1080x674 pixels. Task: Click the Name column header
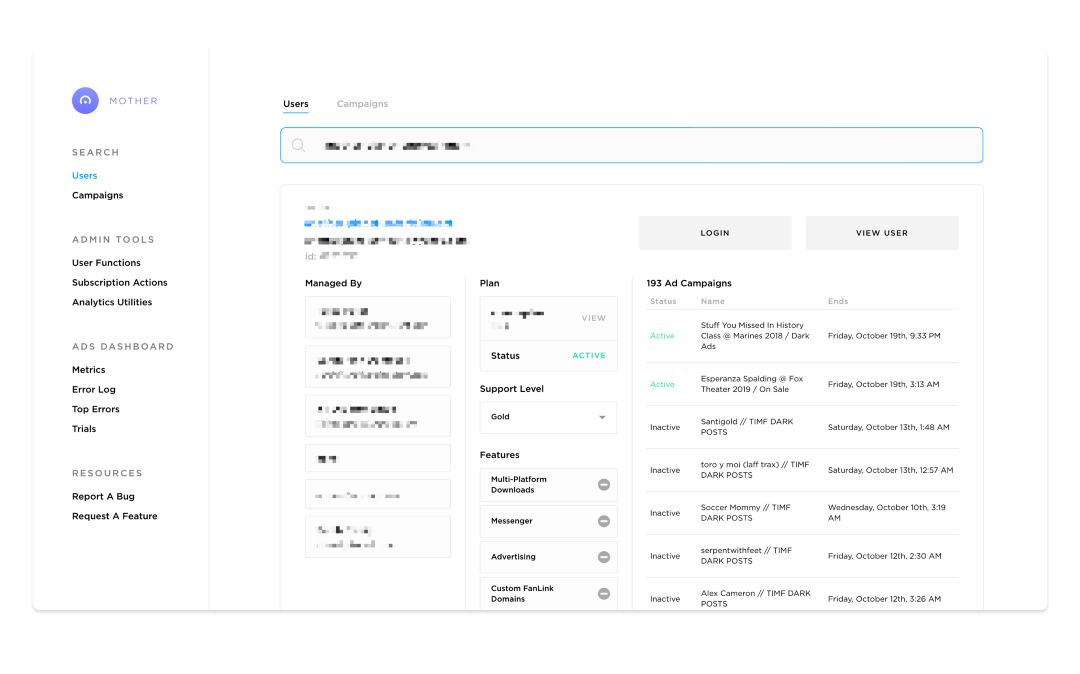pos(712,302)
